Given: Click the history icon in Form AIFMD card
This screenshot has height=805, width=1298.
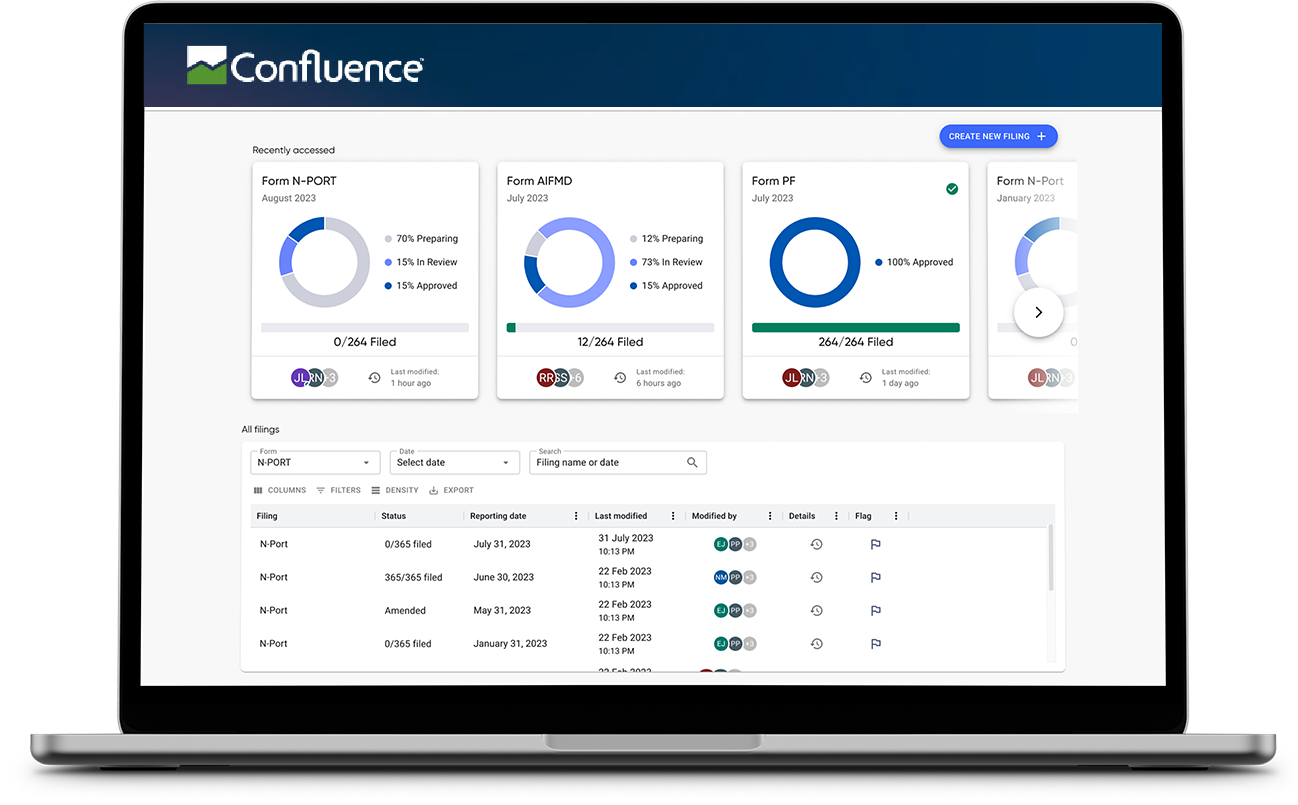Looking at the screenshot, I should [619, 378].
